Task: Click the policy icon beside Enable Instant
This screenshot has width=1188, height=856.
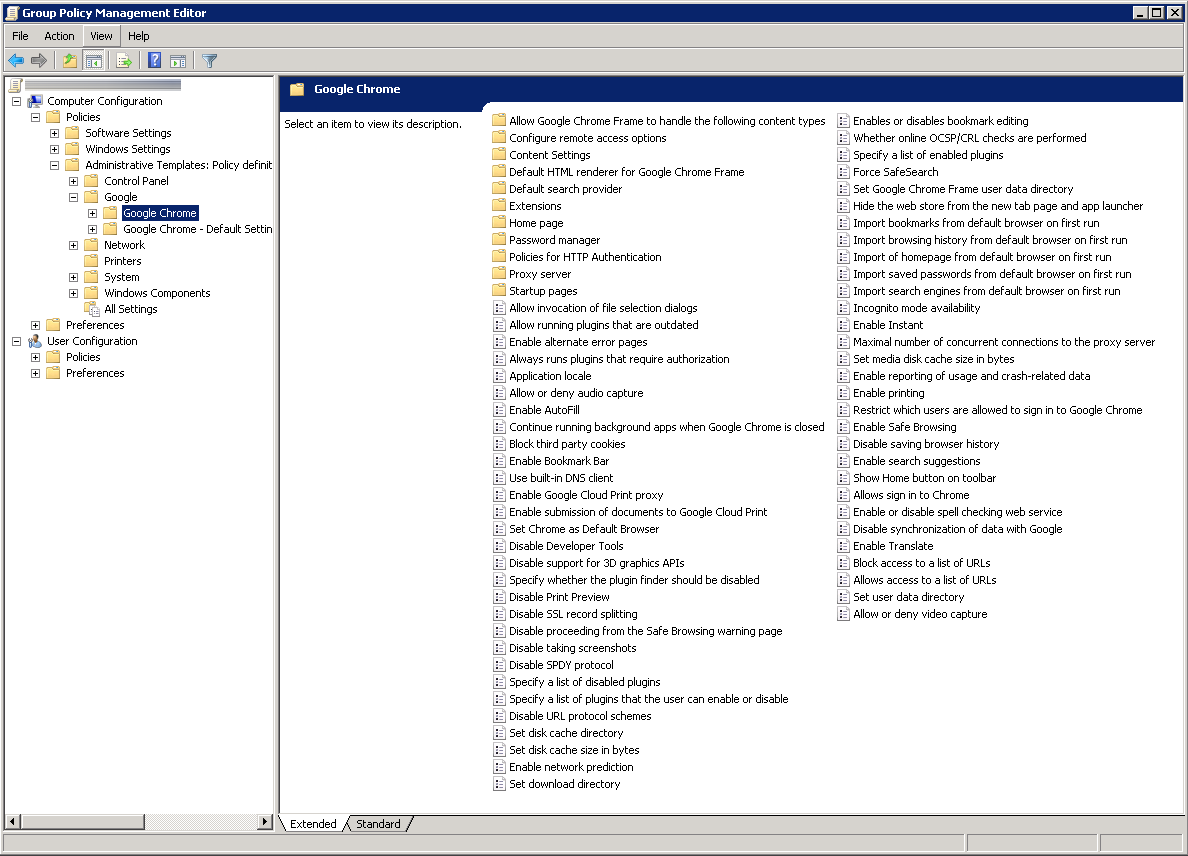Action: tap(843, 325)
